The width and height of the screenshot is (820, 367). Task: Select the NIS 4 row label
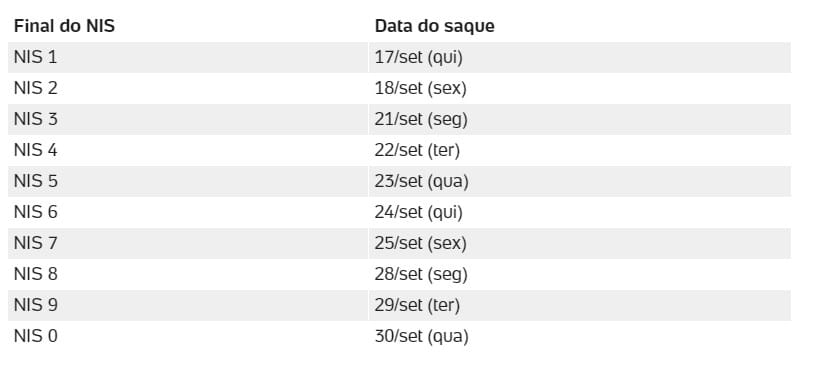(36, 151)
